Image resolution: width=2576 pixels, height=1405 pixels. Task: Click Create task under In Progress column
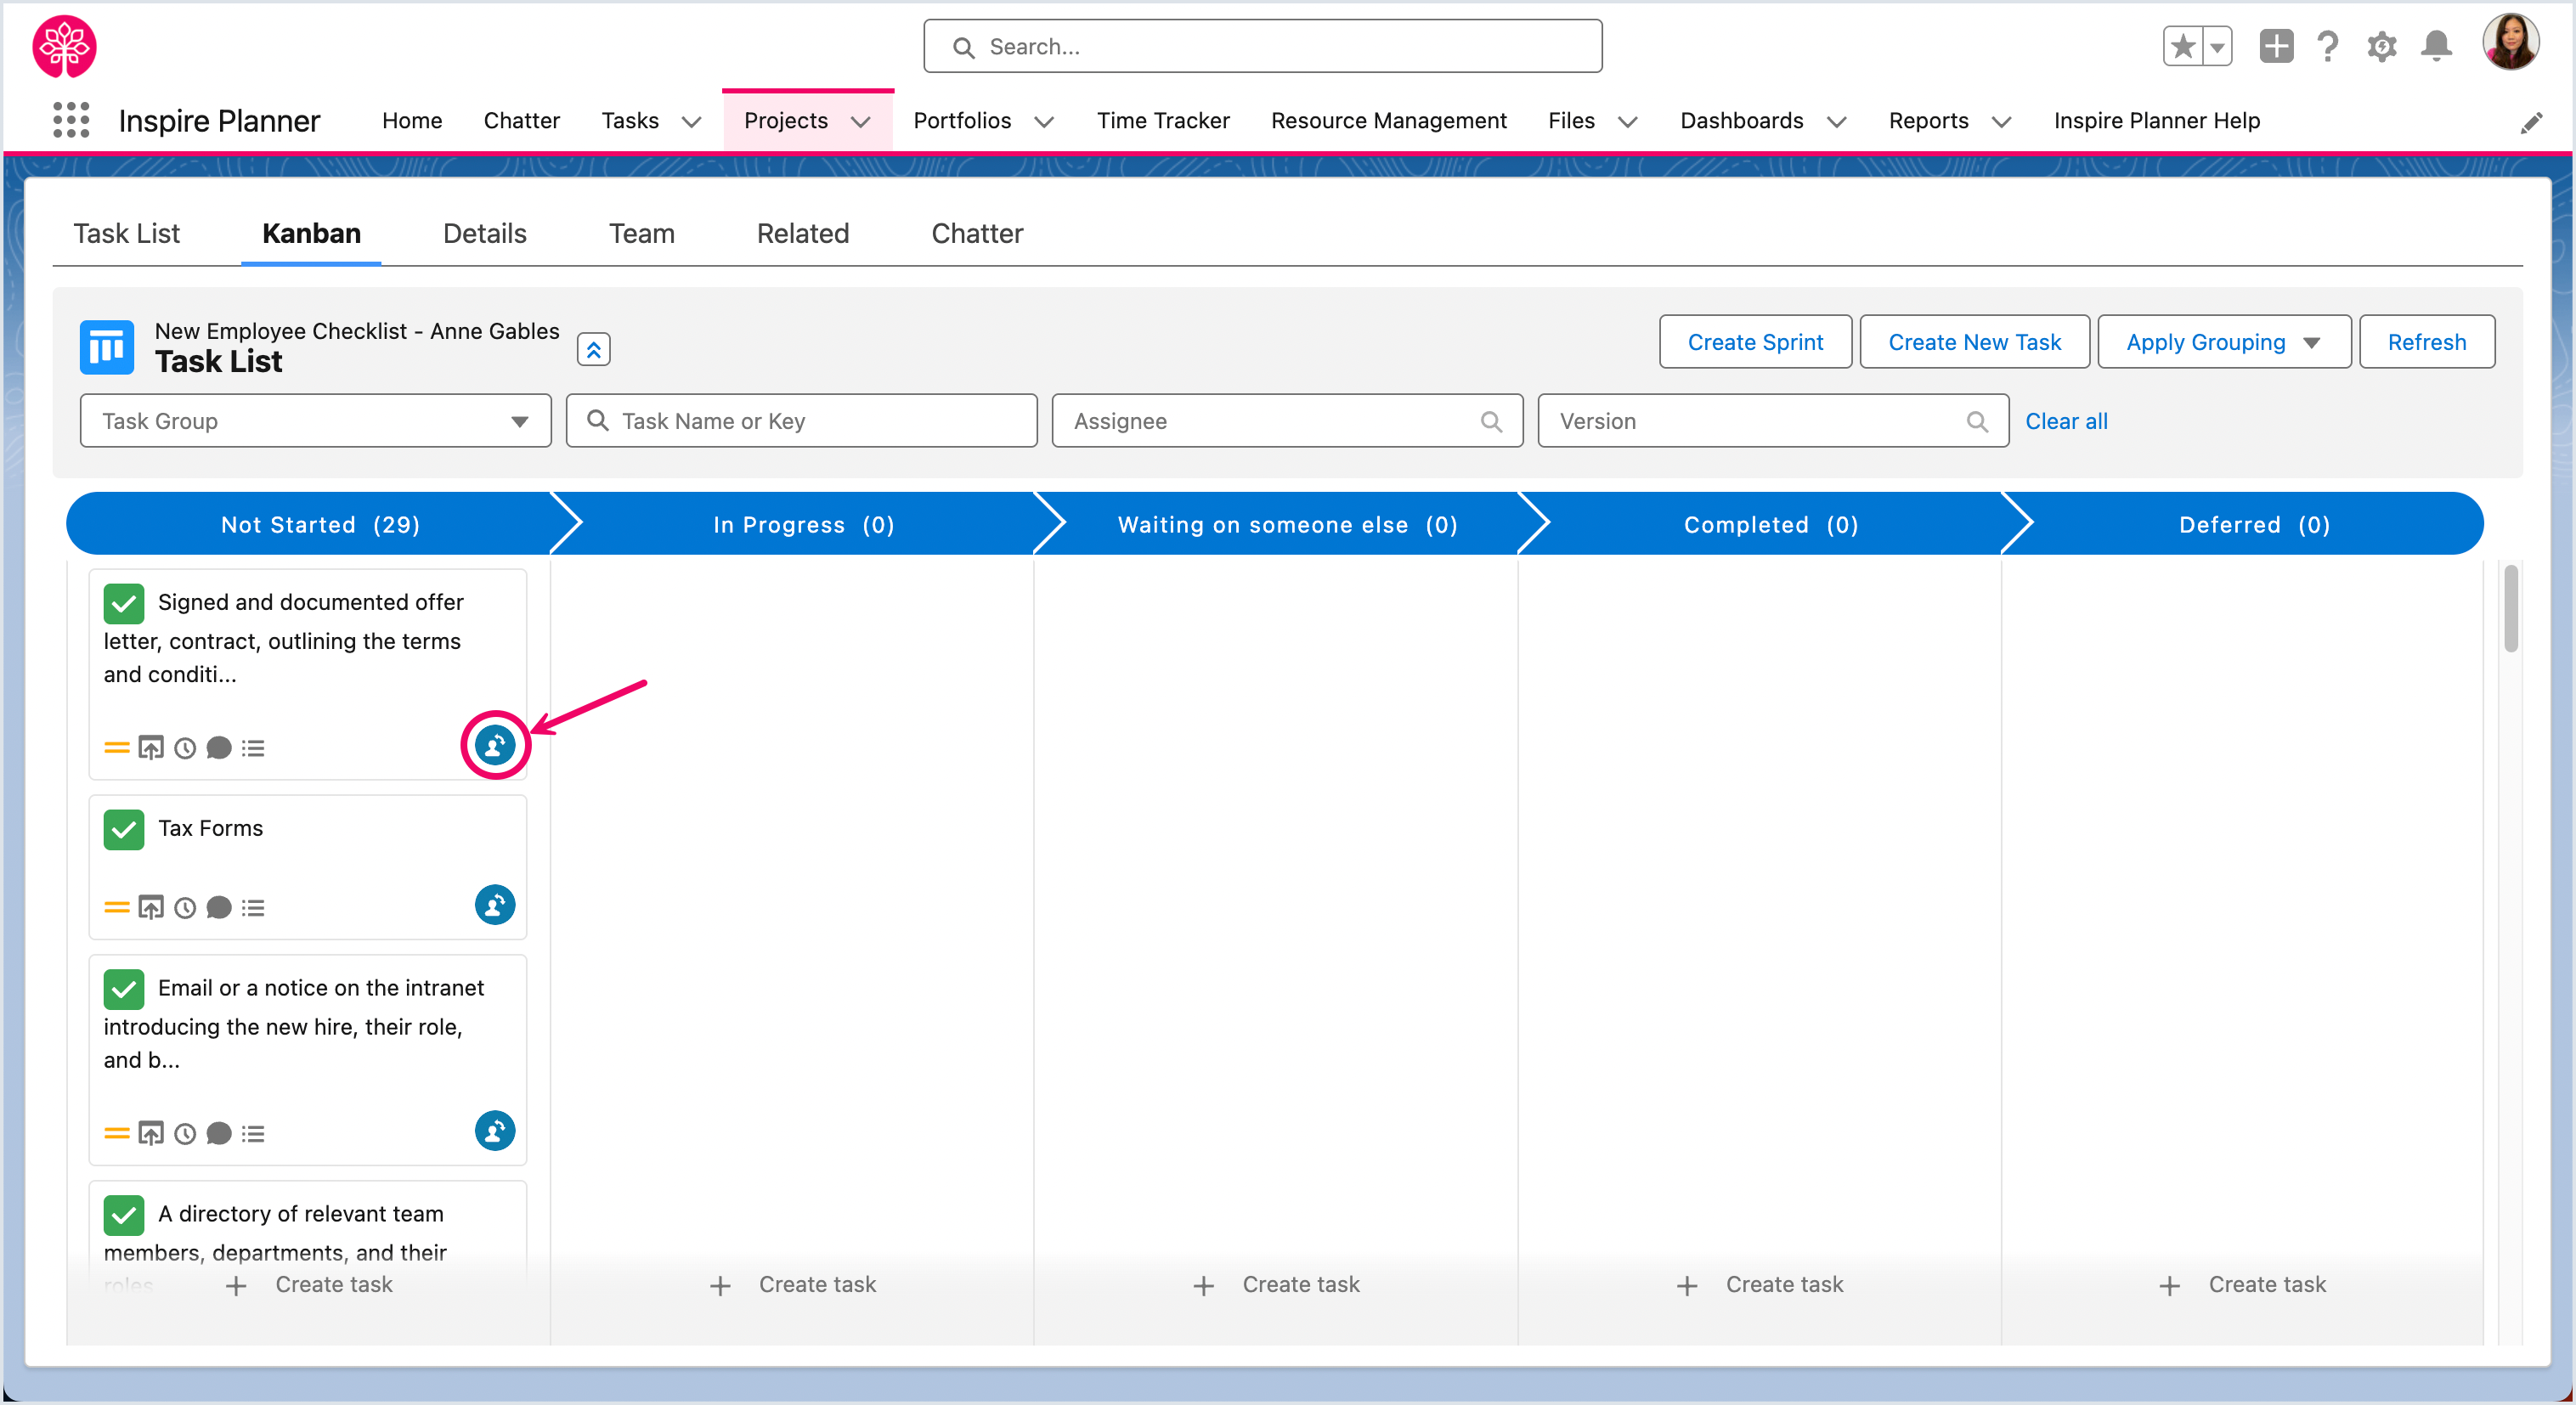coord(793,1285)
